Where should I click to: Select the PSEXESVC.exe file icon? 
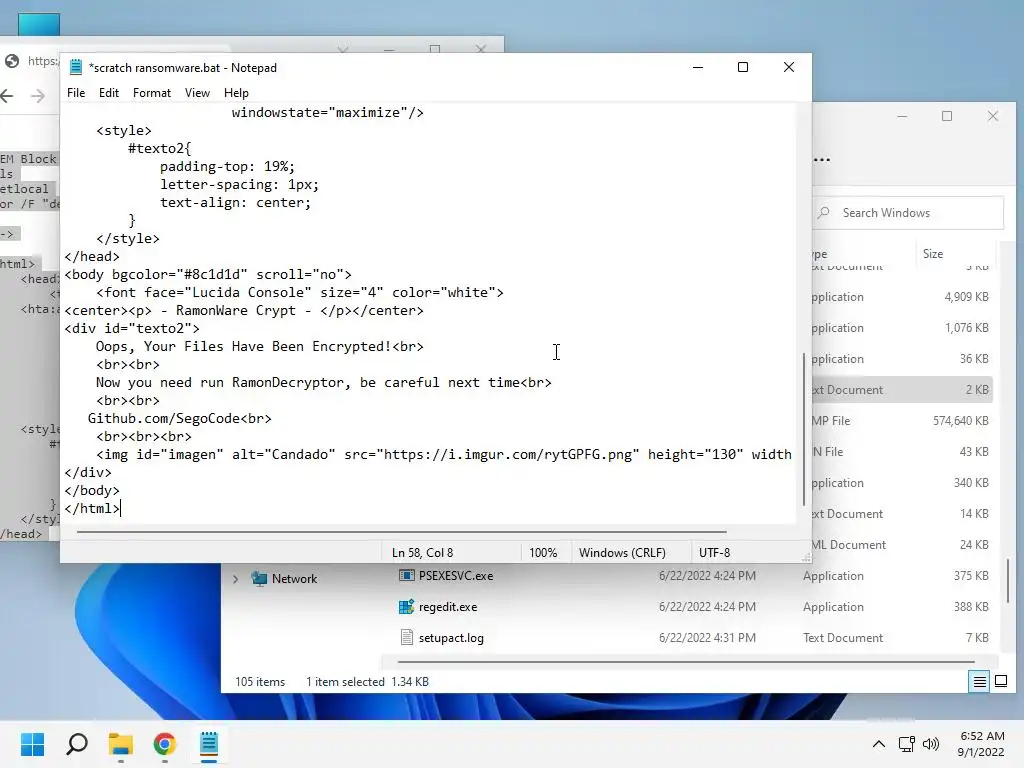[406, 575]
